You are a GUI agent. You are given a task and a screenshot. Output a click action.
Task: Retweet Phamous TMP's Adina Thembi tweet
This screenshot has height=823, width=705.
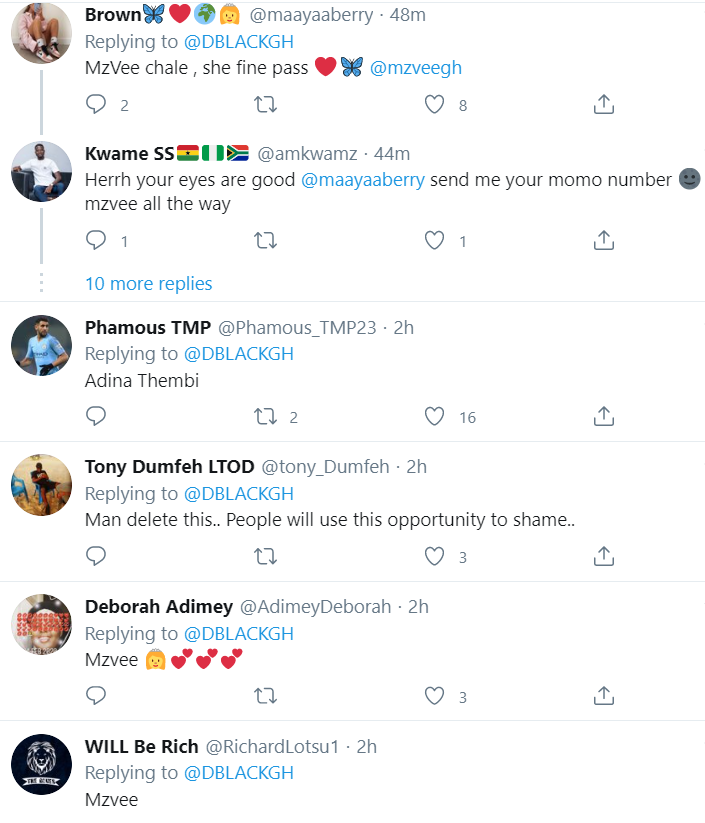(x=266, y=416)
